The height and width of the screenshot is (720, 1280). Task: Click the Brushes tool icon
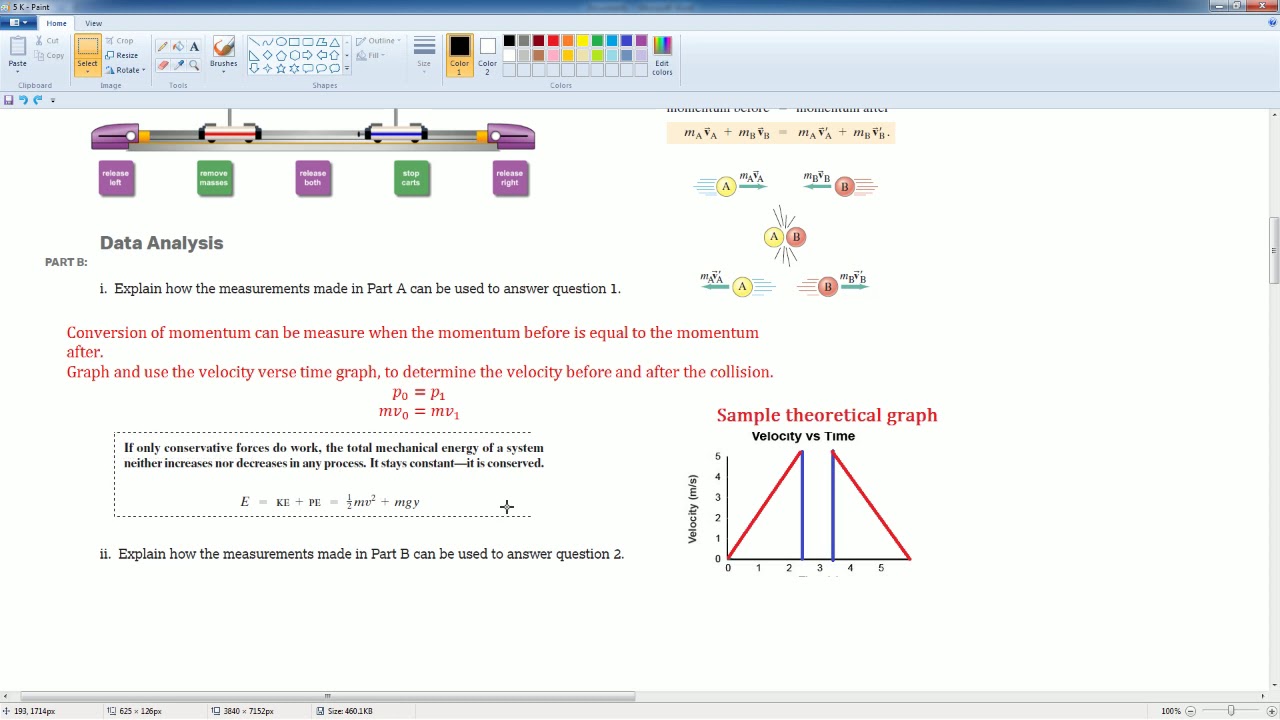tap(223, 47)
